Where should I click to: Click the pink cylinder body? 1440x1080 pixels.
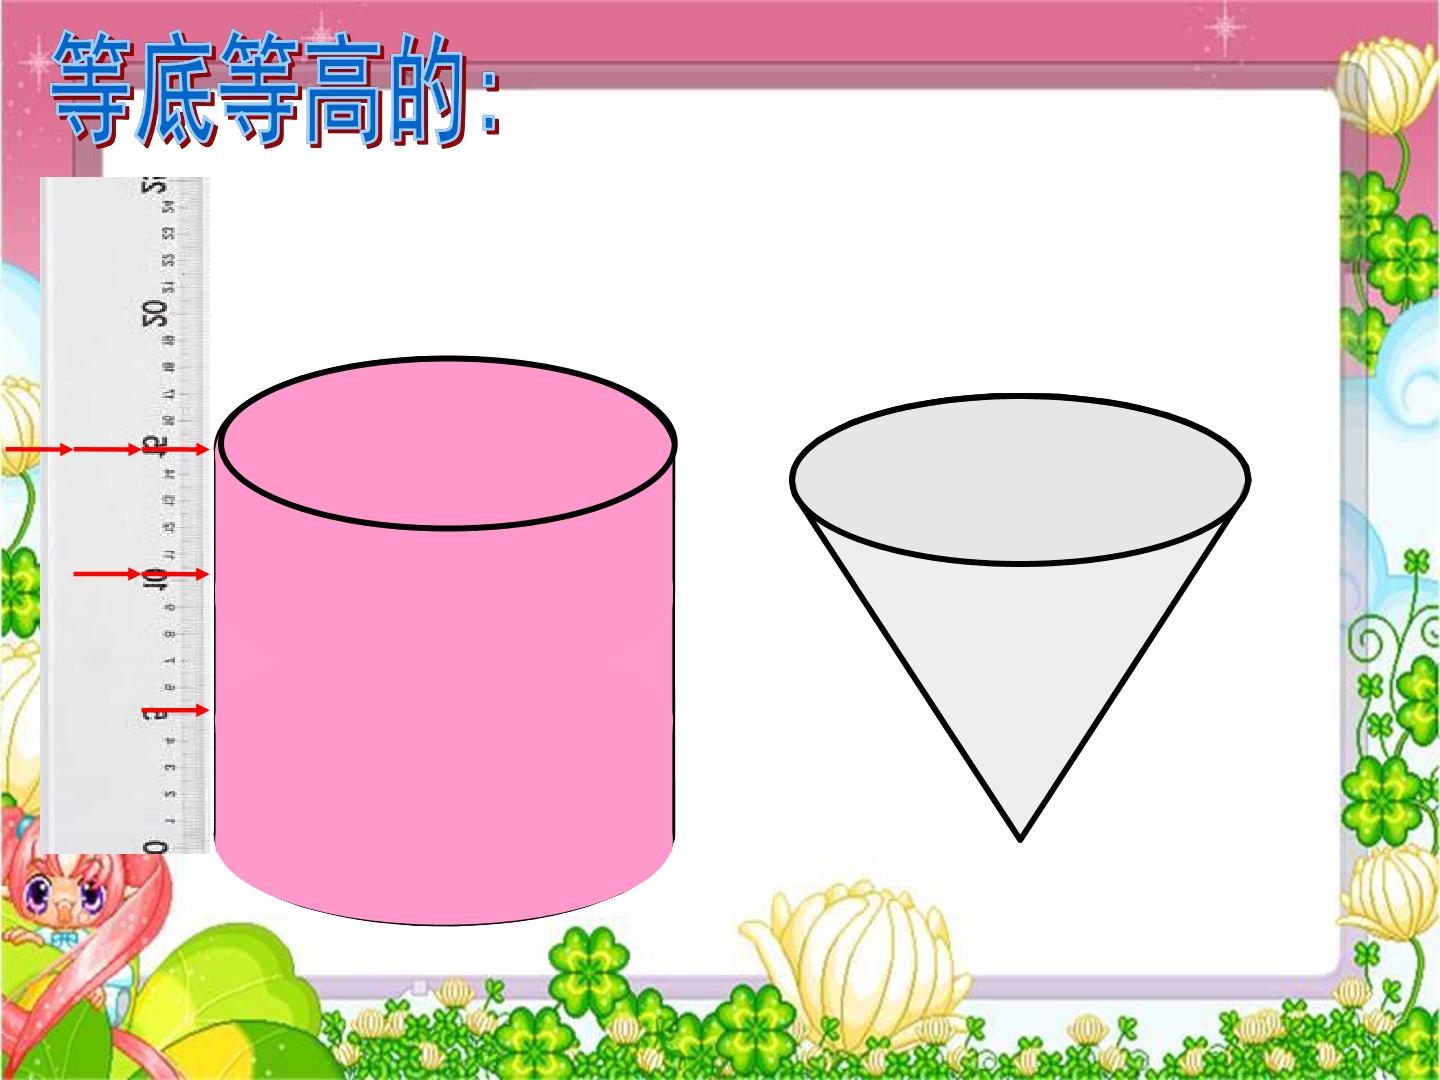(445, 700)
